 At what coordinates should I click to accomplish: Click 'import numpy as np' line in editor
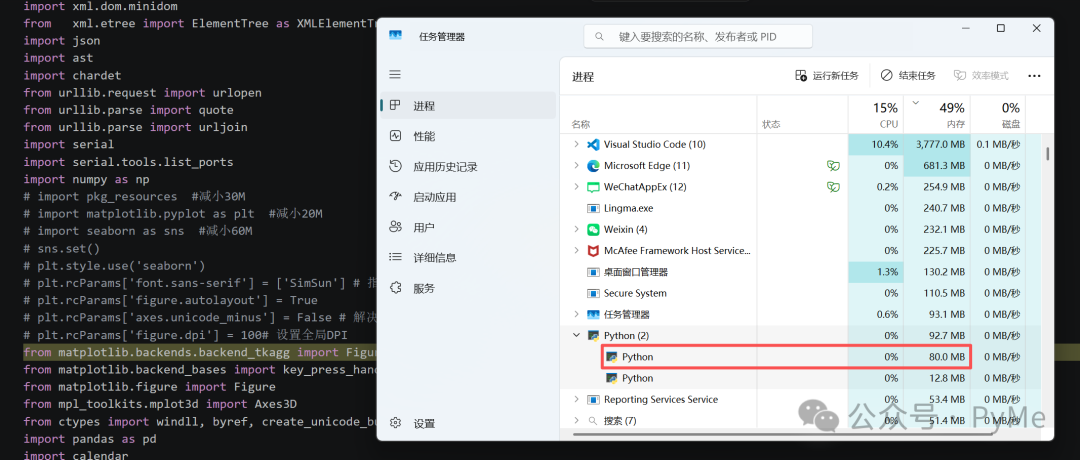tap(87, 179)
